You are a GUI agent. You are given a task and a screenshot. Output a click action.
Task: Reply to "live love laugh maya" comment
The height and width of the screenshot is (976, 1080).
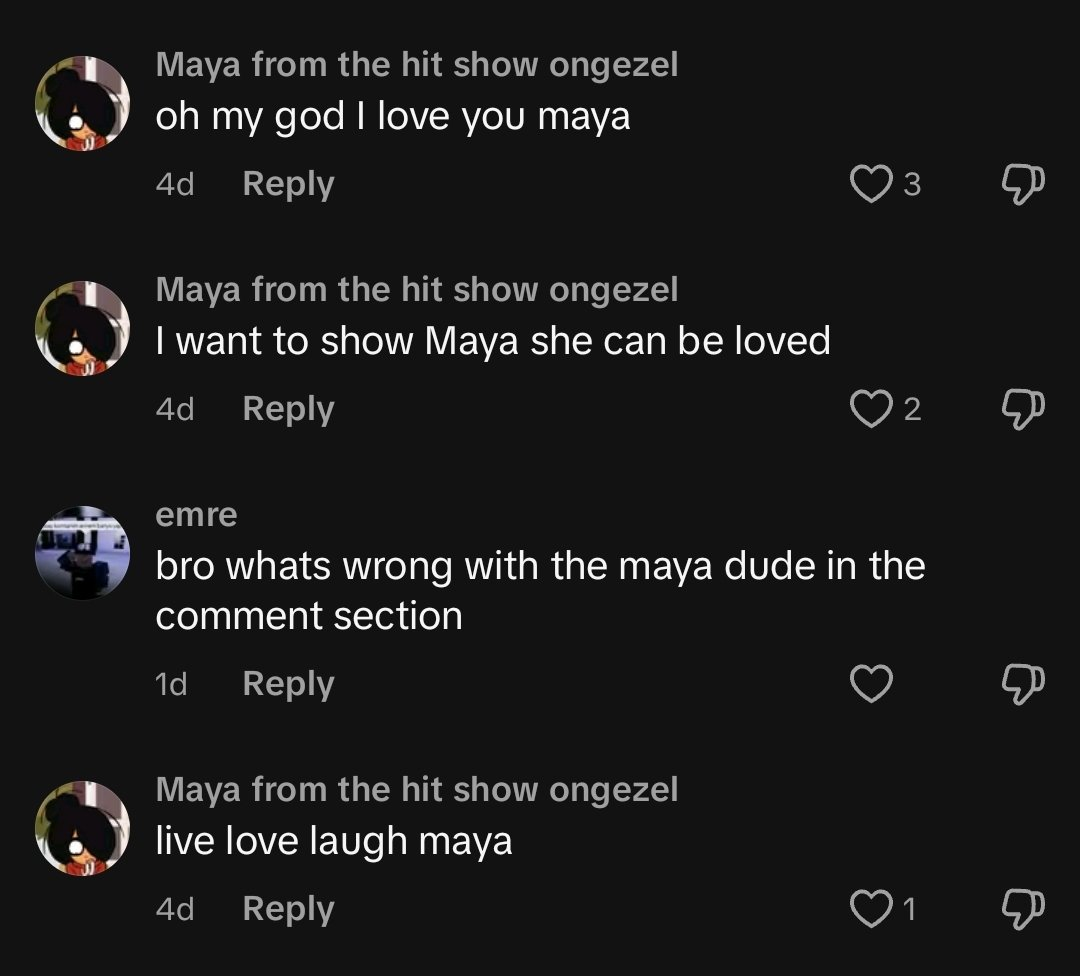point(288,909)
